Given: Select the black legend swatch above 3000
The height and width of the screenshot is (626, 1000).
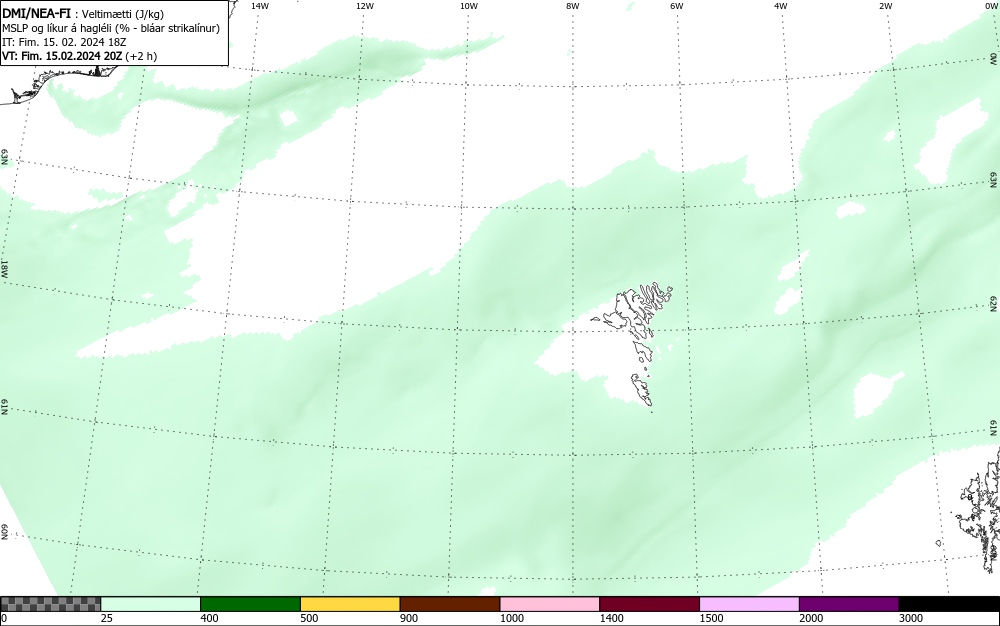Looking at the screenshot, I should (949, 604).
